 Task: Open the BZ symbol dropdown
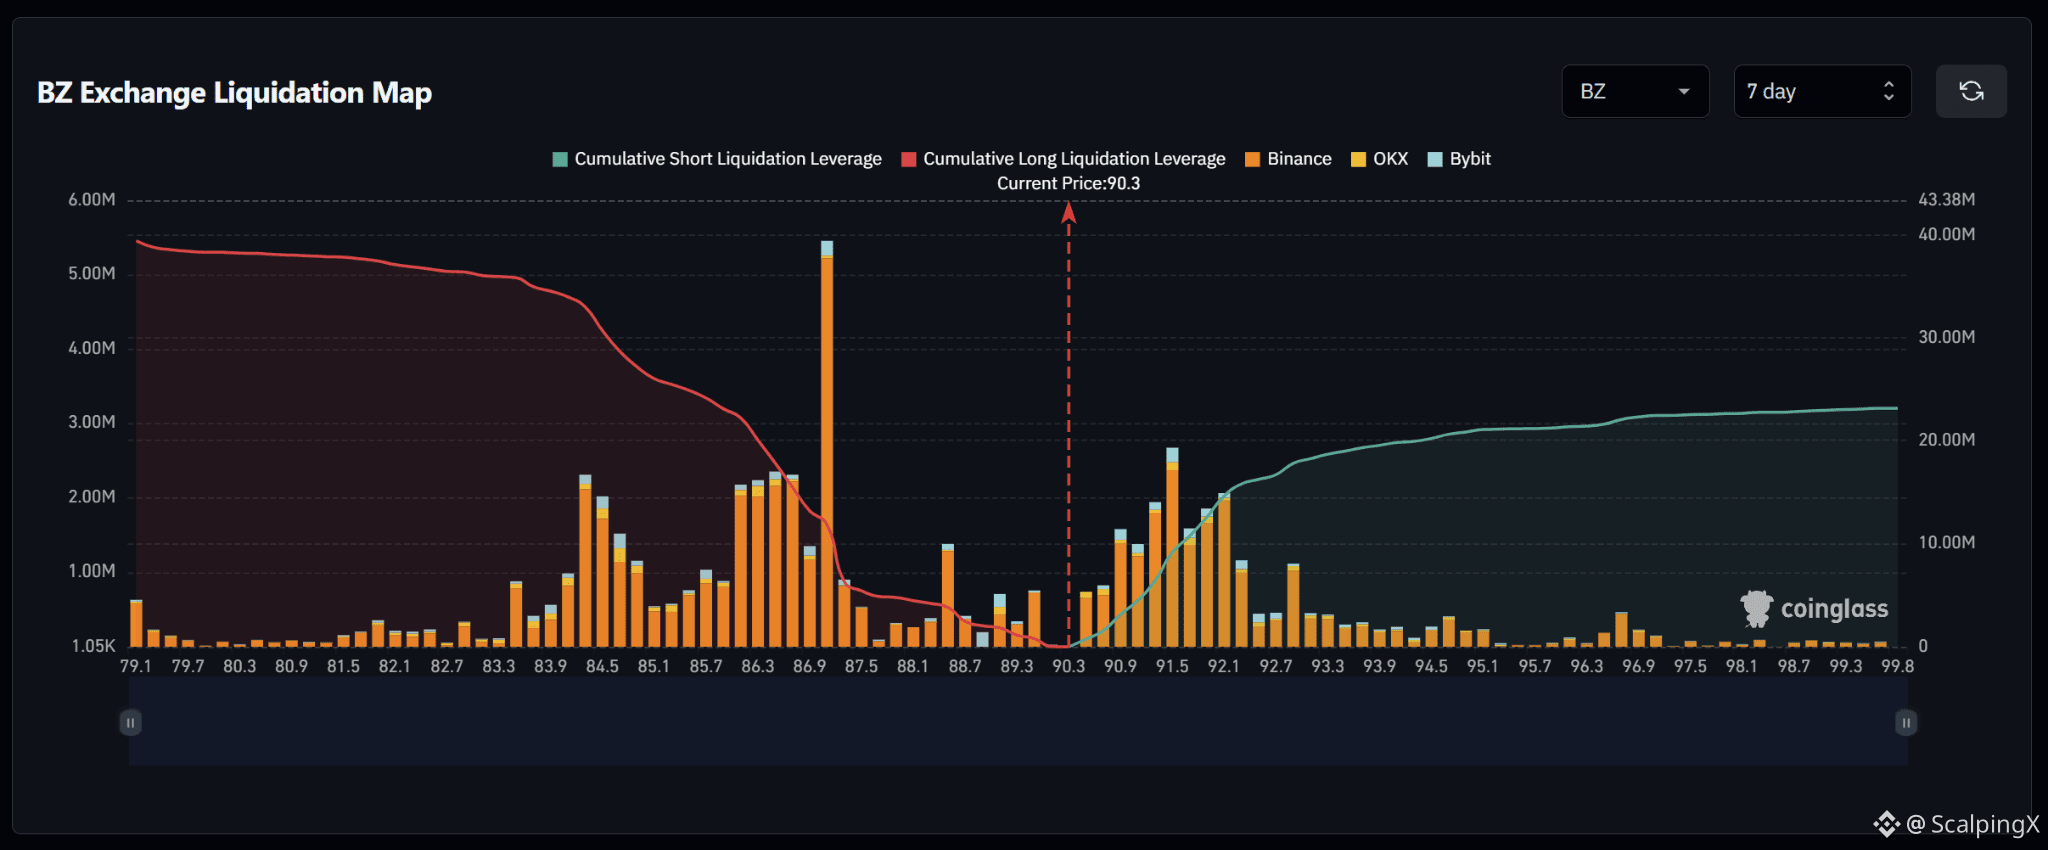(1635, 91)
